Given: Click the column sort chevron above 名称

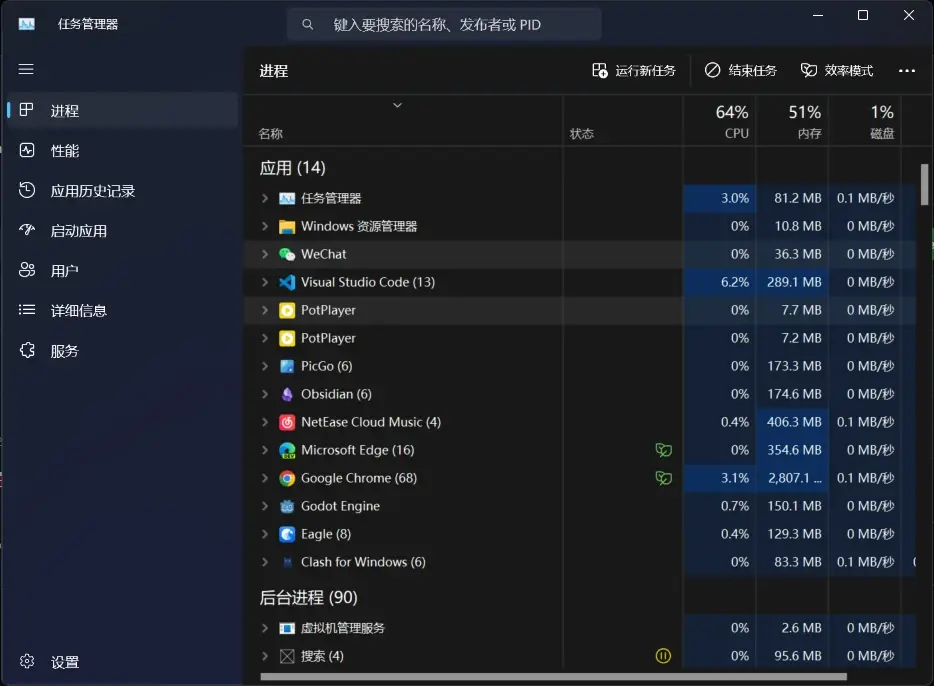Looking at the screenshot, I should pos(397,105).
